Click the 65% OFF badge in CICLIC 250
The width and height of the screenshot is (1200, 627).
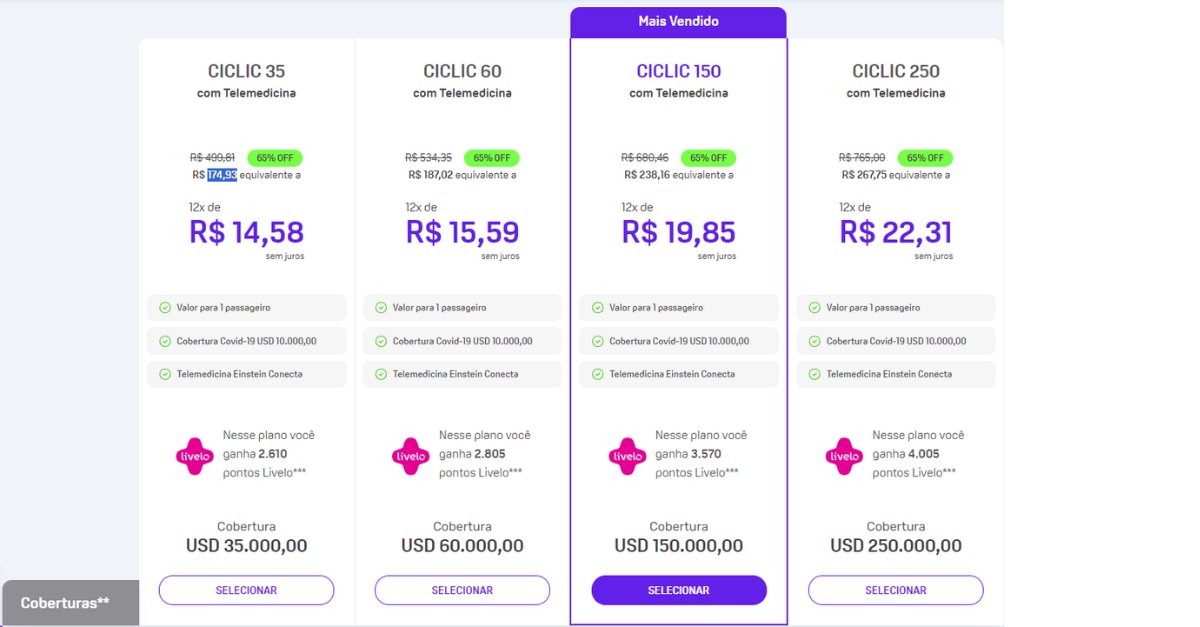coord(925,158)
